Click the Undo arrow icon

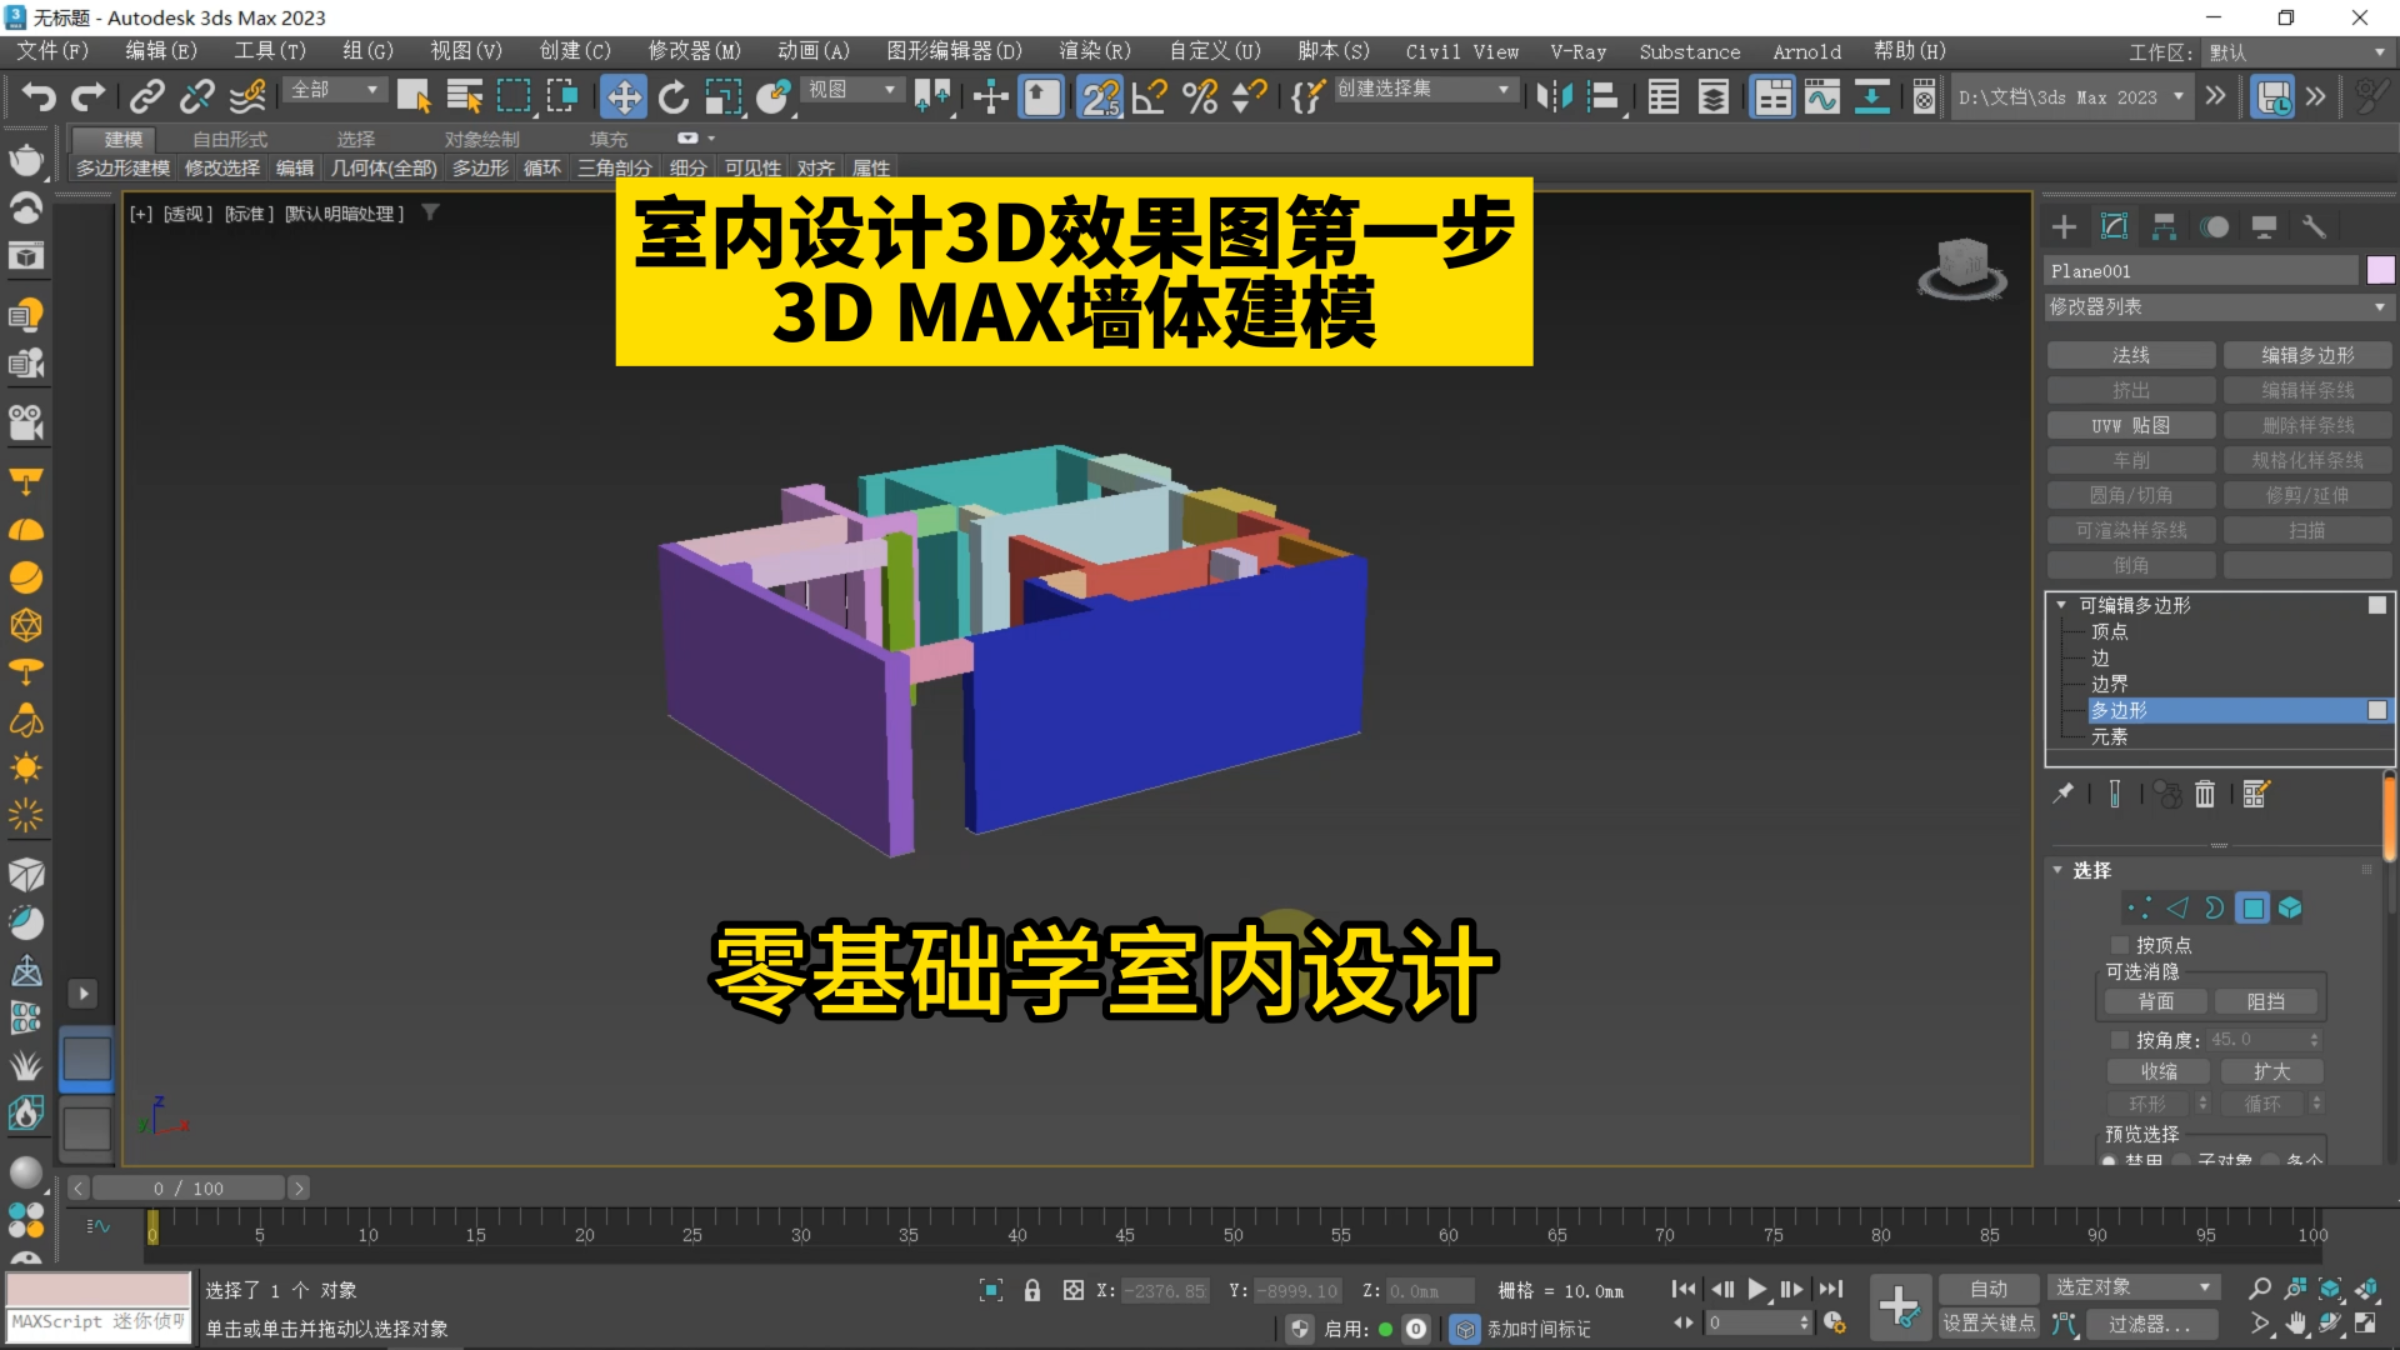click(x=39, y=97)
